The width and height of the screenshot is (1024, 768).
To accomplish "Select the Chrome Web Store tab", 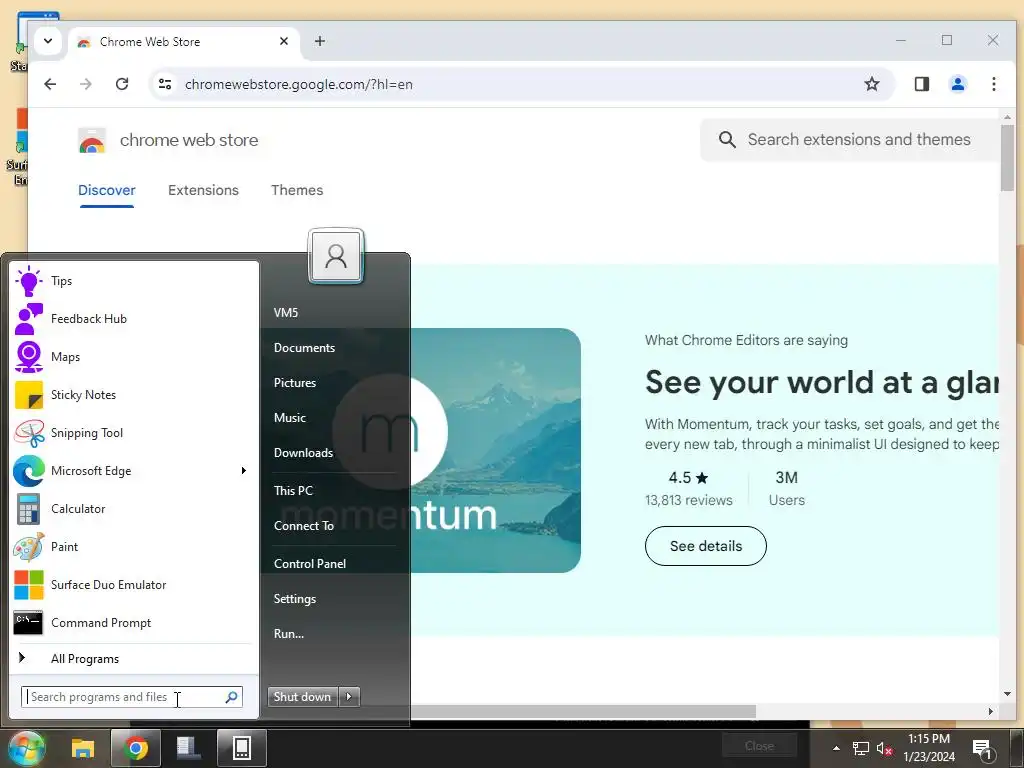I will coord(184,42).
